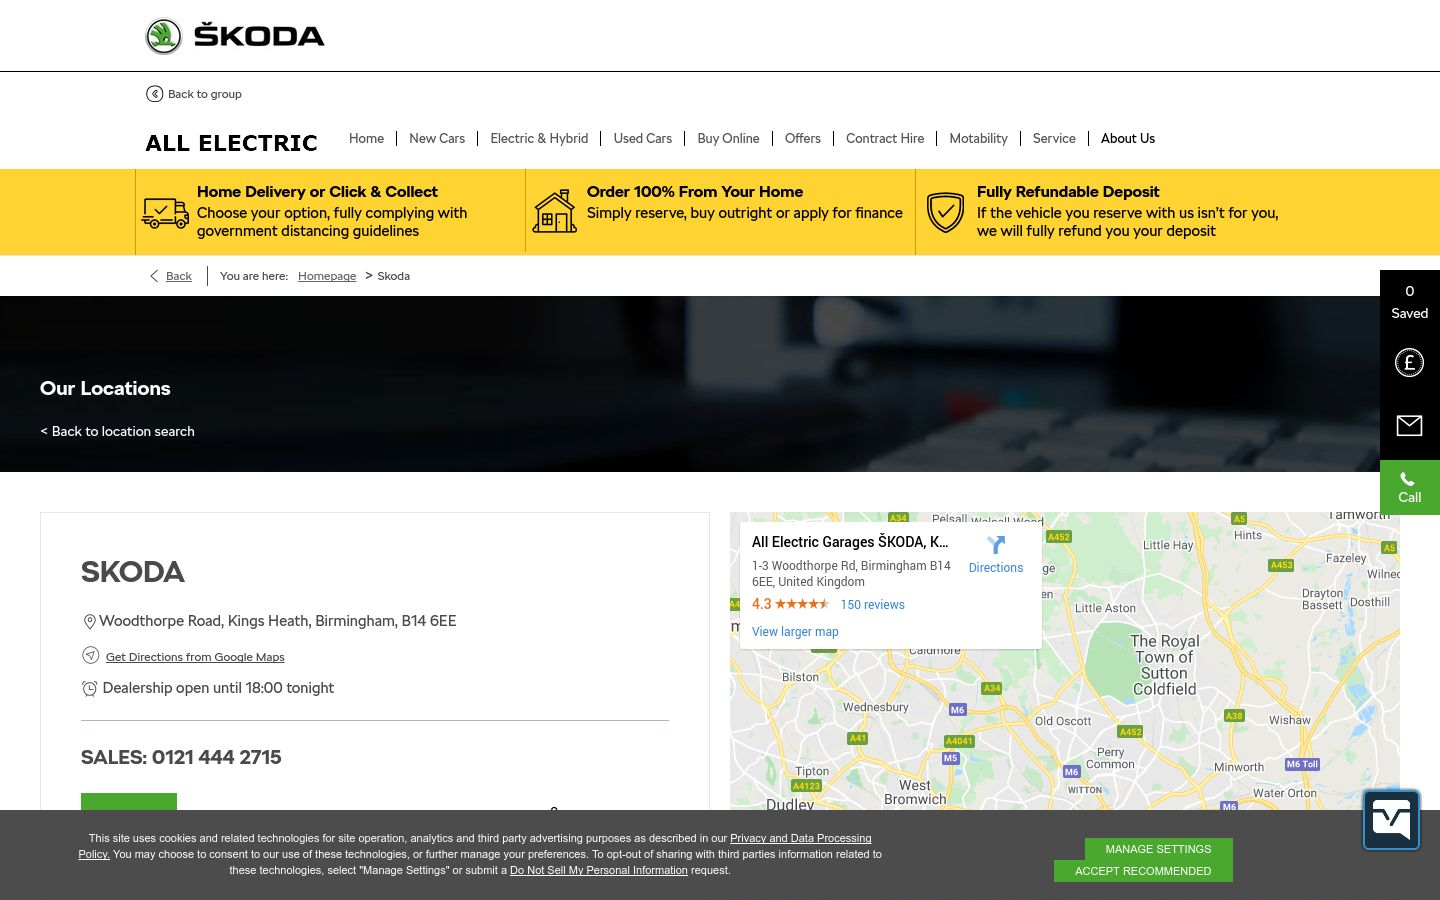Click ACCEPT RECOMMENDED cookie button
Image resolution: width=1440 pixels, height=900 pixels.
click(x=1143, y=871)
